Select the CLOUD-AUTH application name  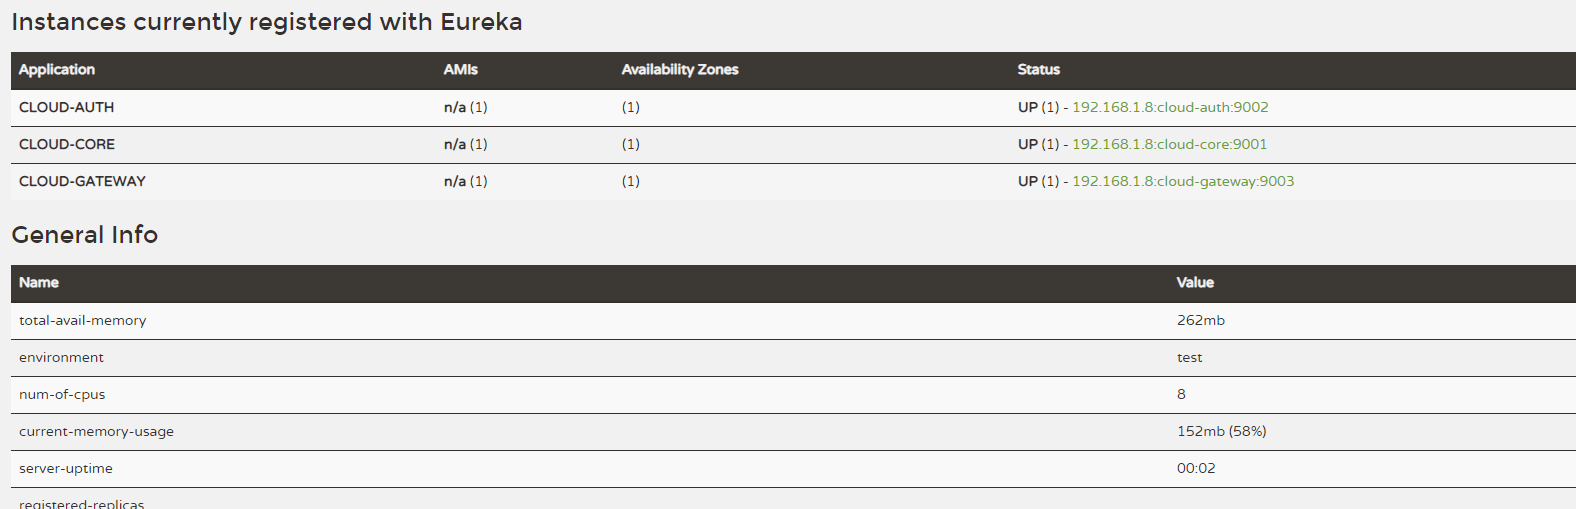(x=67, y=107)
